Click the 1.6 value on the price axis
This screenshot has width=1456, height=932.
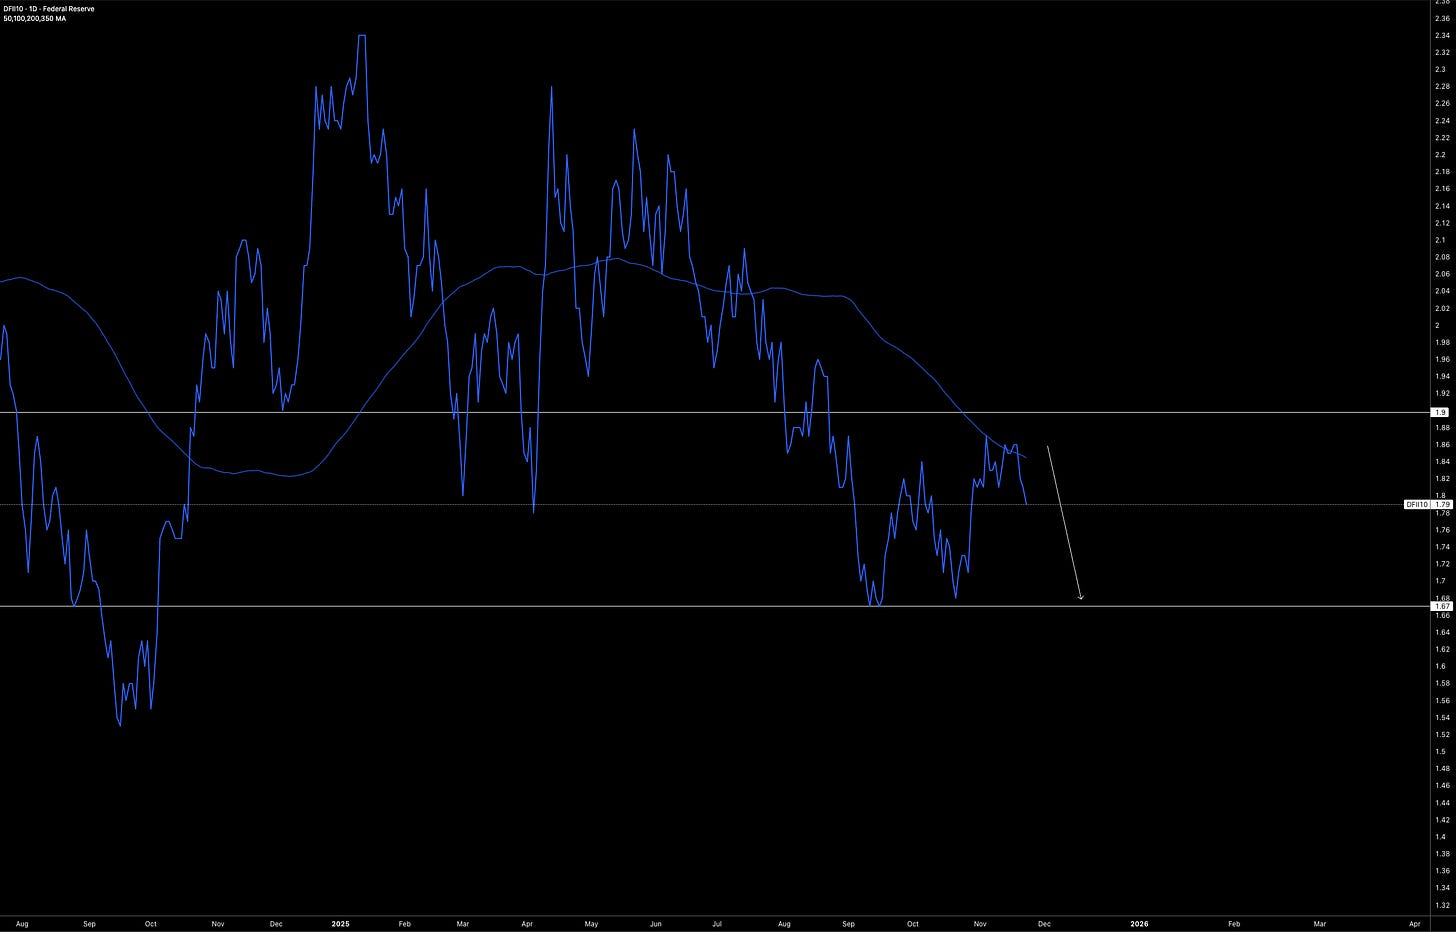[1440, 666]
